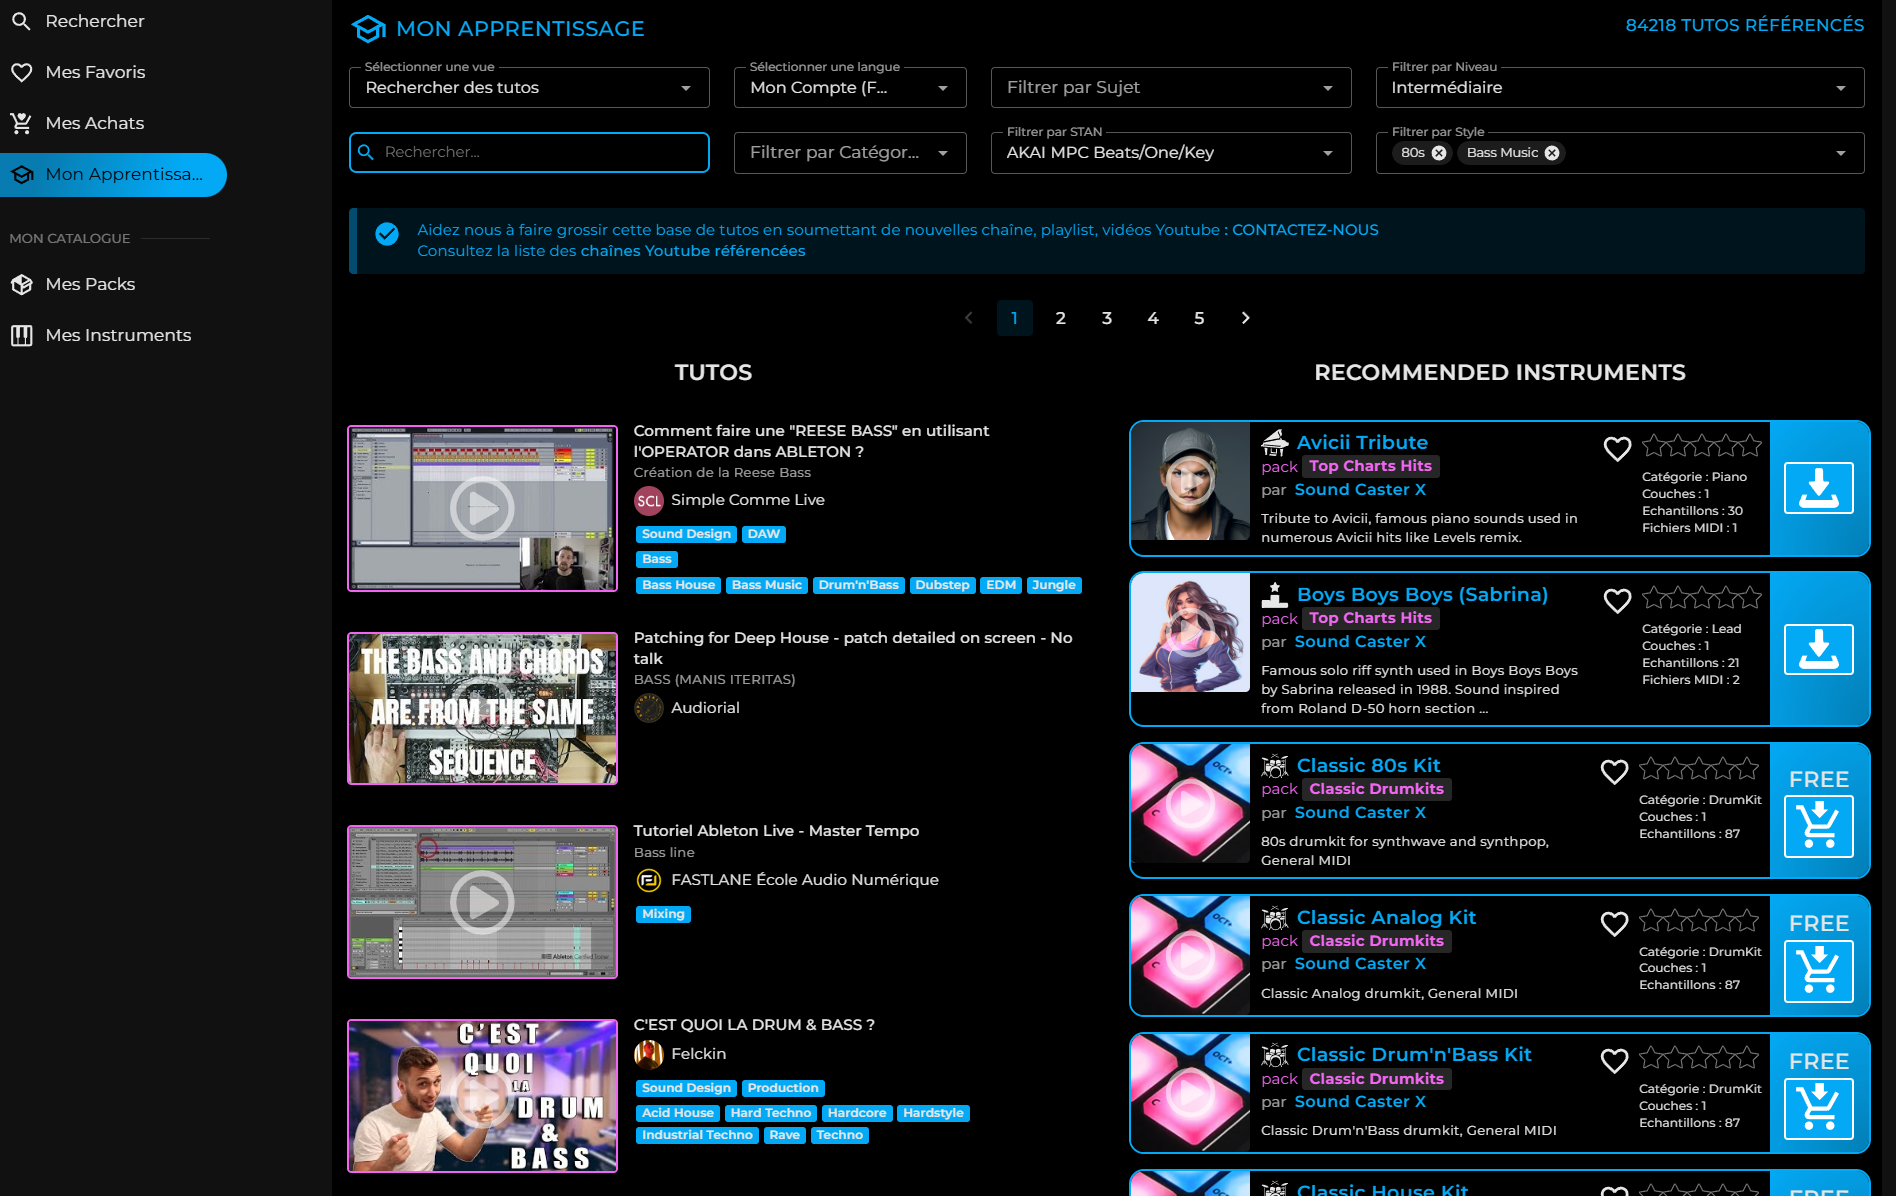Go to pagination page 5
Viewport: 1896px width, 1196px height.
coord(1199,318)
